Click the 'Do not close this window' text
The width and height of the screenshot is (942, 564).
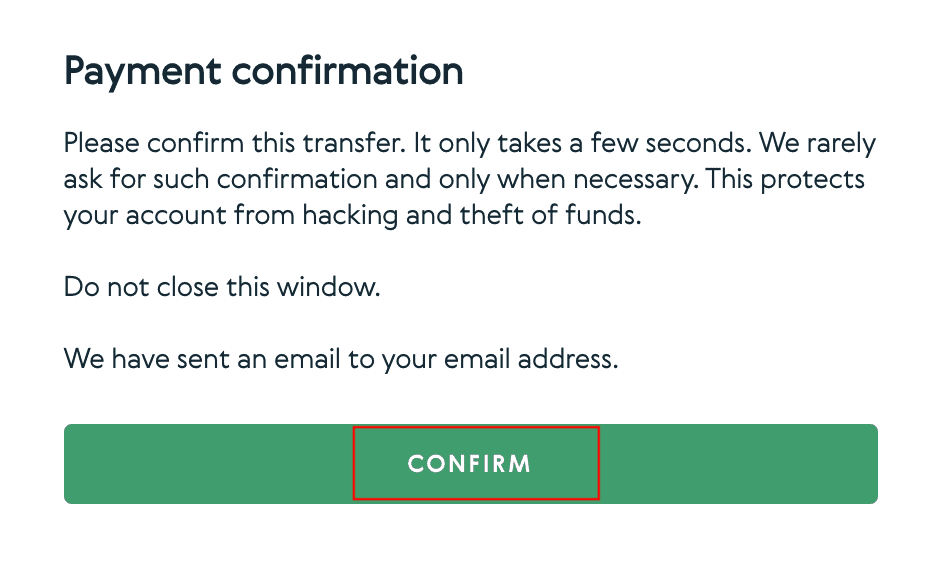pyautogui.click(x=222, y=287)
